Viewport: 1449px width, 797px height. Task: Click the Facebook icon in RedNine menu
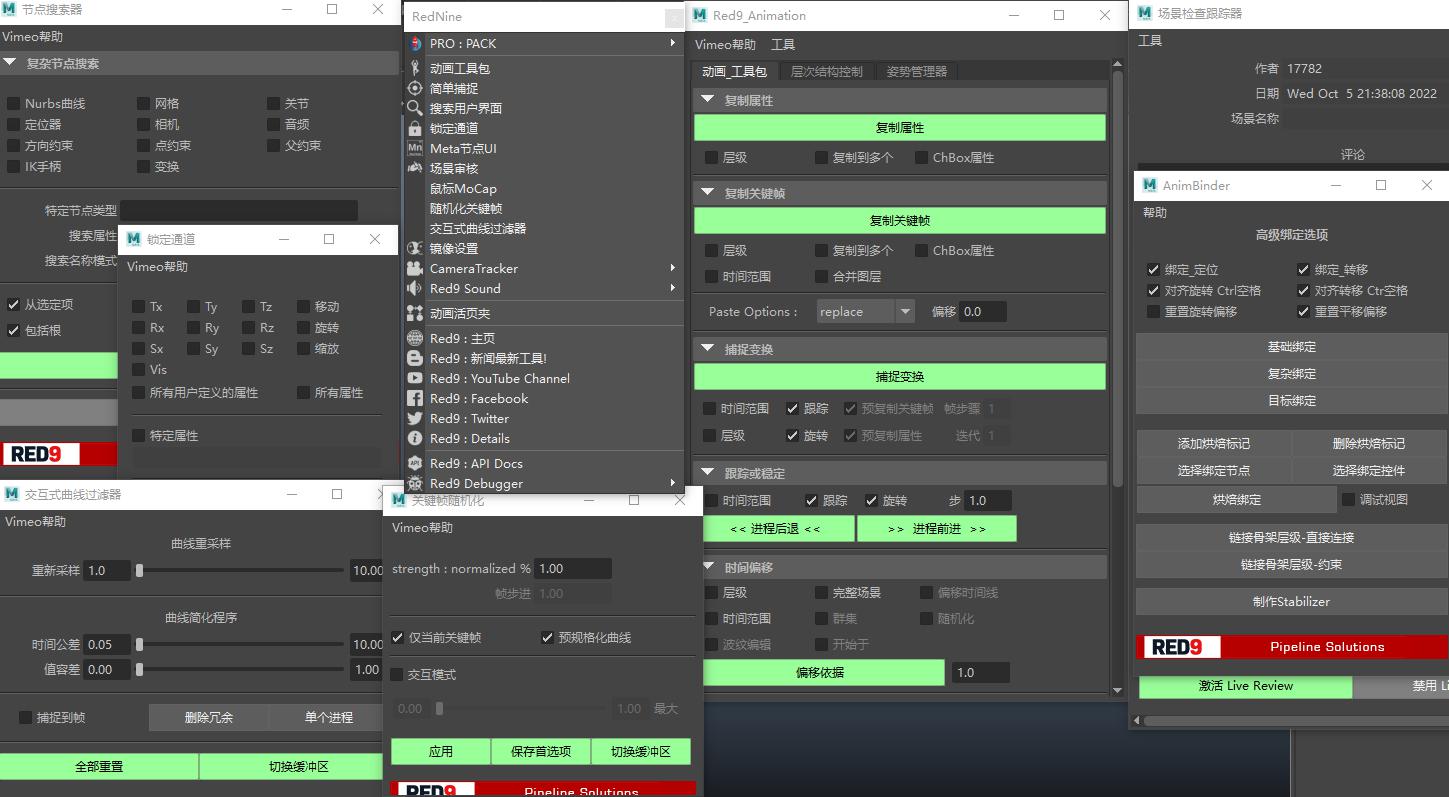coord(415,399)
